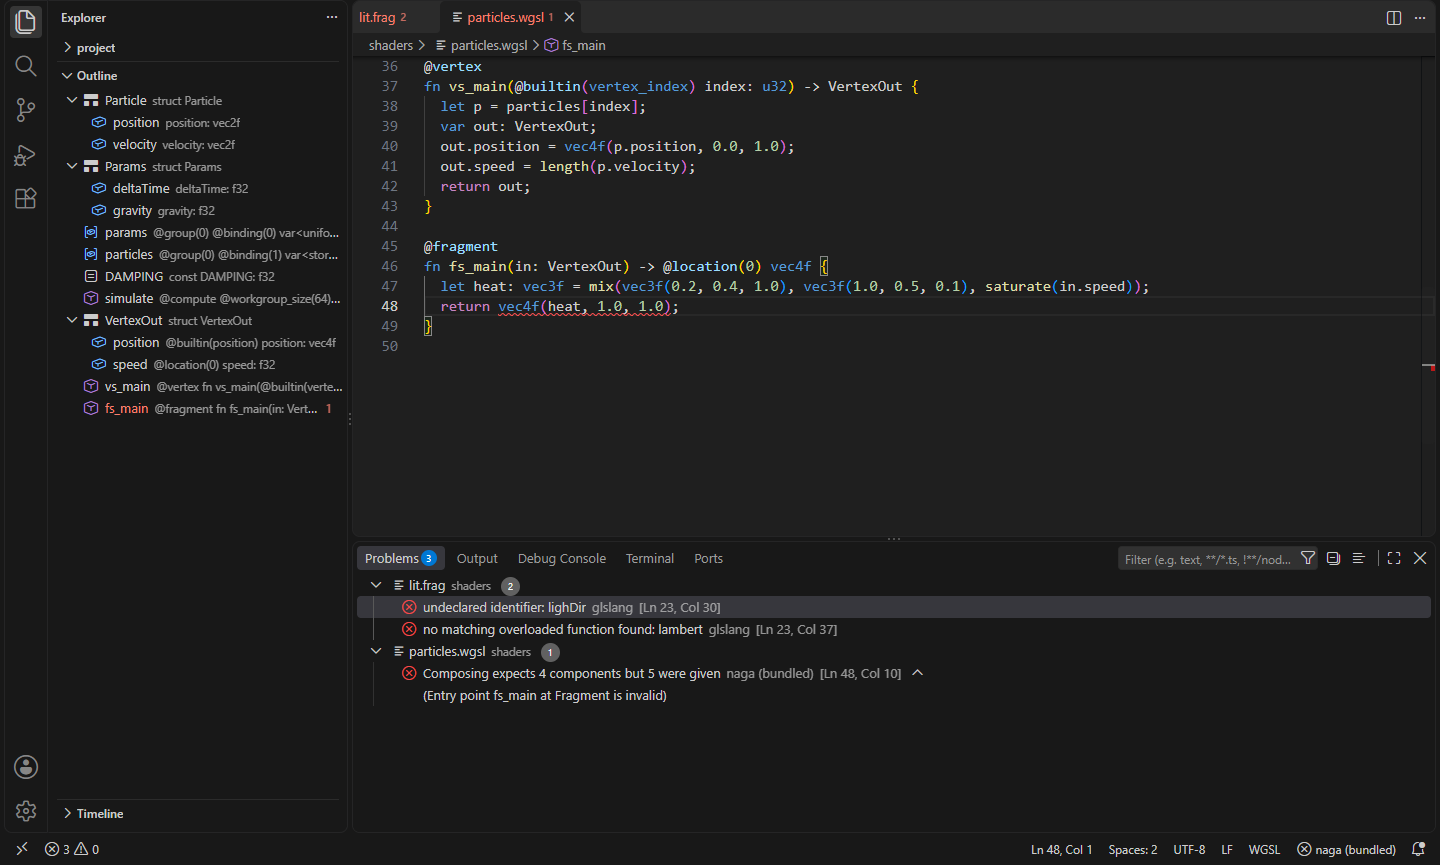Select language mode WGSL in status bar
Viewport: 1440px width, 865px height.
[x=1264, y=849]
